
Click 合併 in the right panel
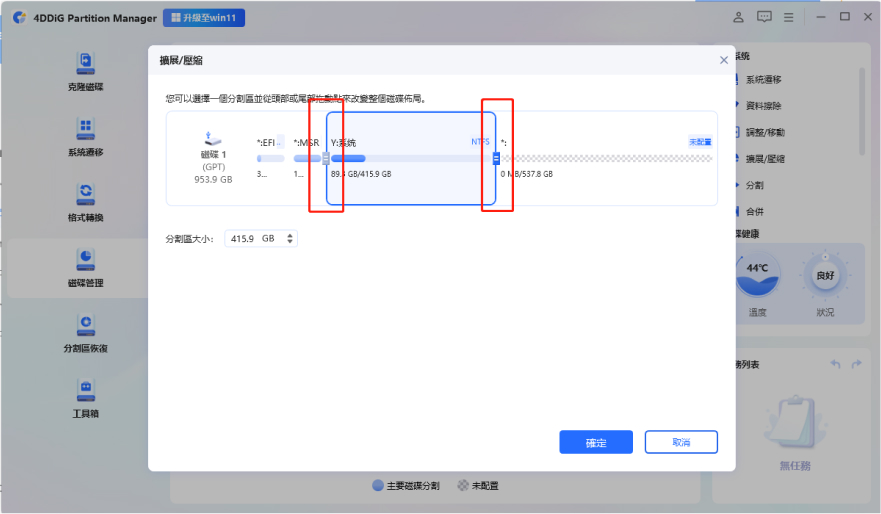[755, 212]
